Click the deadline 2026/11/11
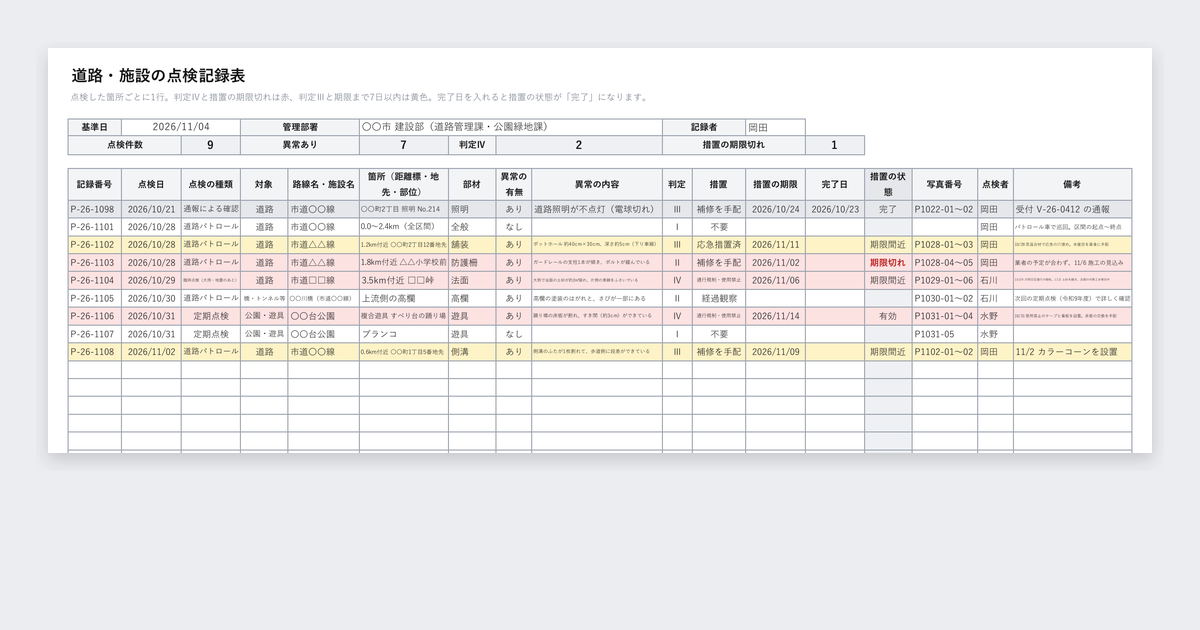This screenshot has height=630, width=1200. pyautogui.click(x=776, y=245)
